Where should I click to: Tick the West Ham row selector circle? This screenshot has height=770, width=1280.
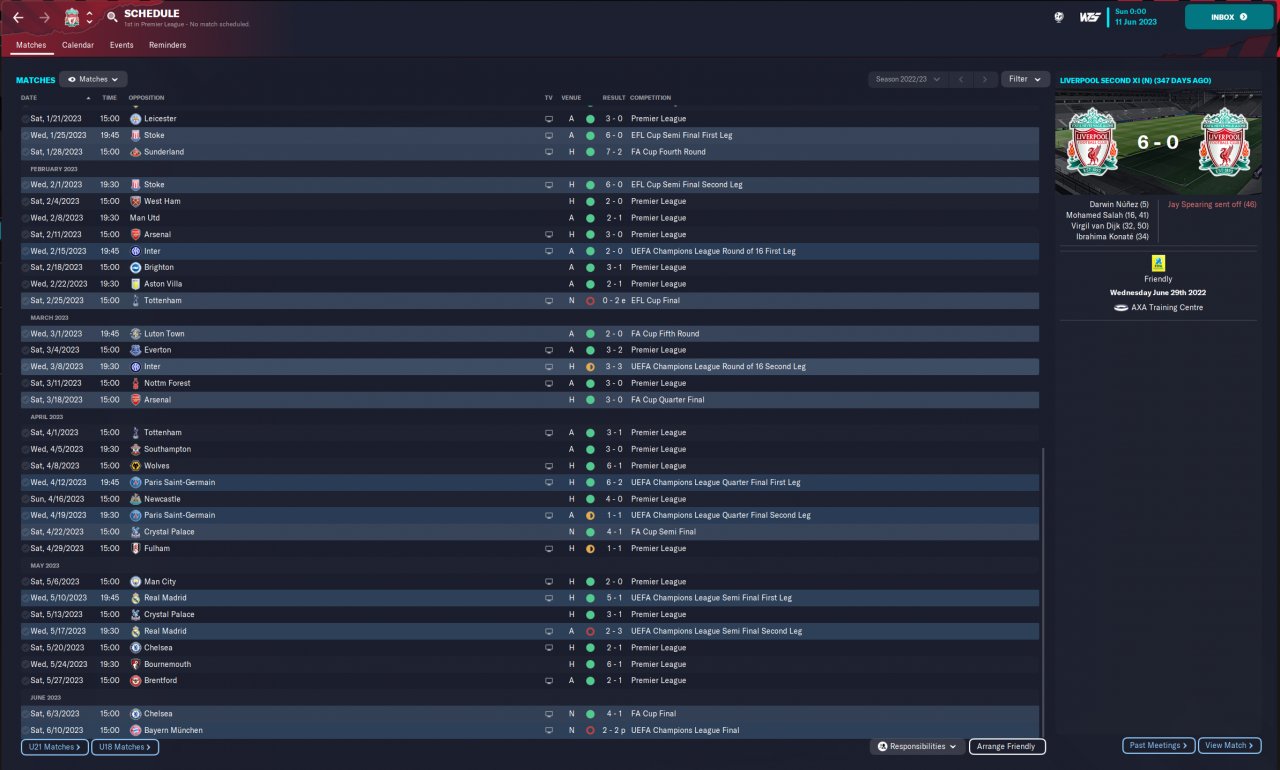[26, 201]
